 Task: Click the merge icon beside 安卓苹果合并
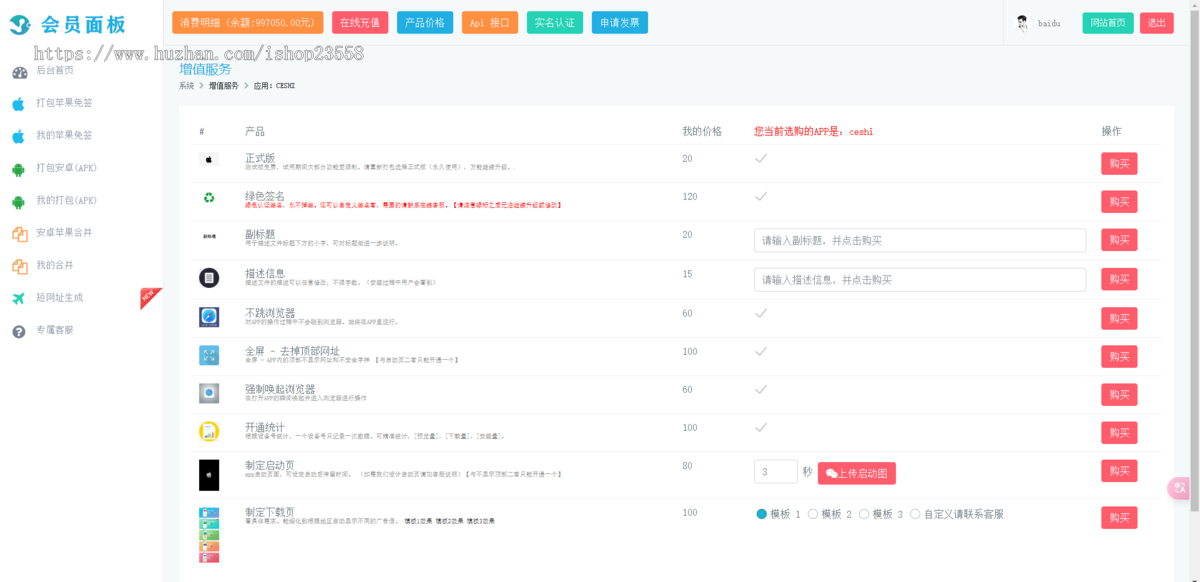[x=19, y=234]
